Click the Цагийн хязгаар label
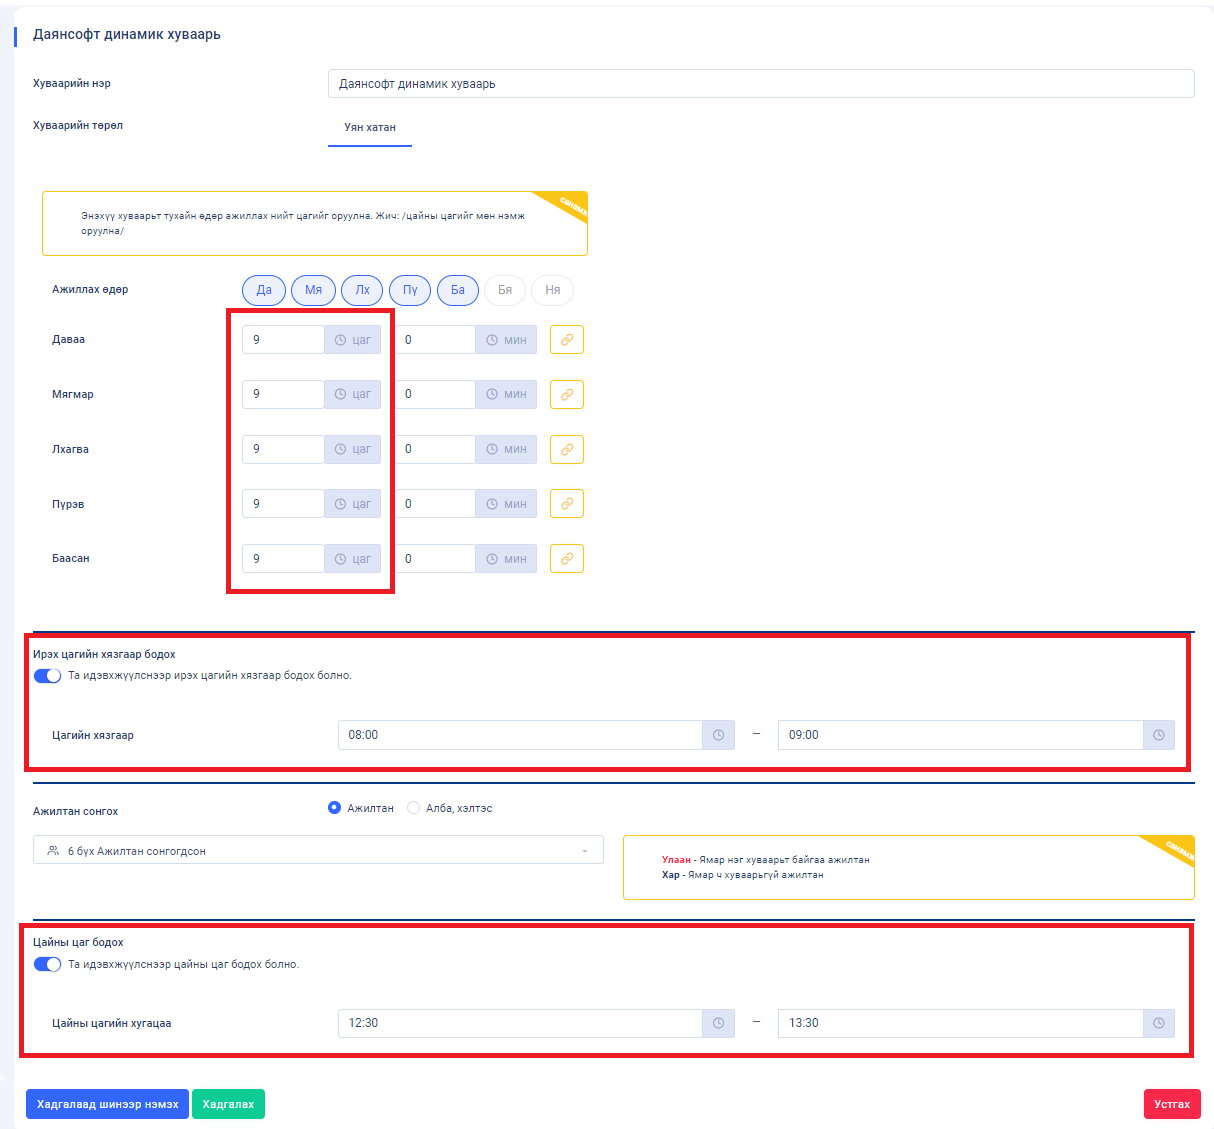The width and height of the screenshot is (1214, 1129). pos(93,735)
